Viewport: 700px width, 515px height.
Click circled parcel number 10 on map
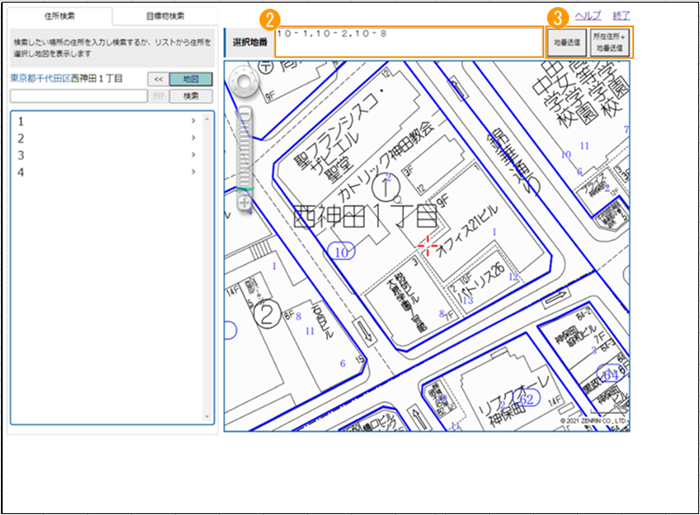343,252
